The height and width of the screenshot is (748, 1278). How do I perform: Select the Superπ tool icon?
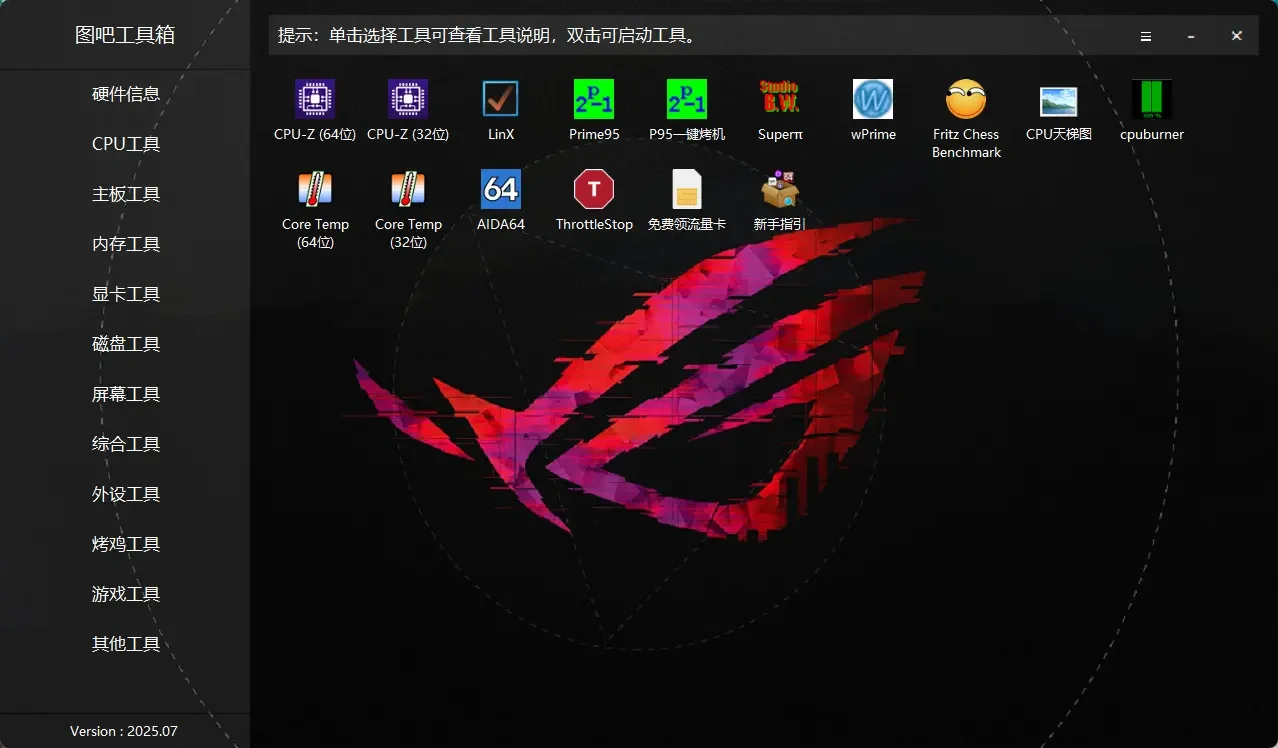point(780,99)
